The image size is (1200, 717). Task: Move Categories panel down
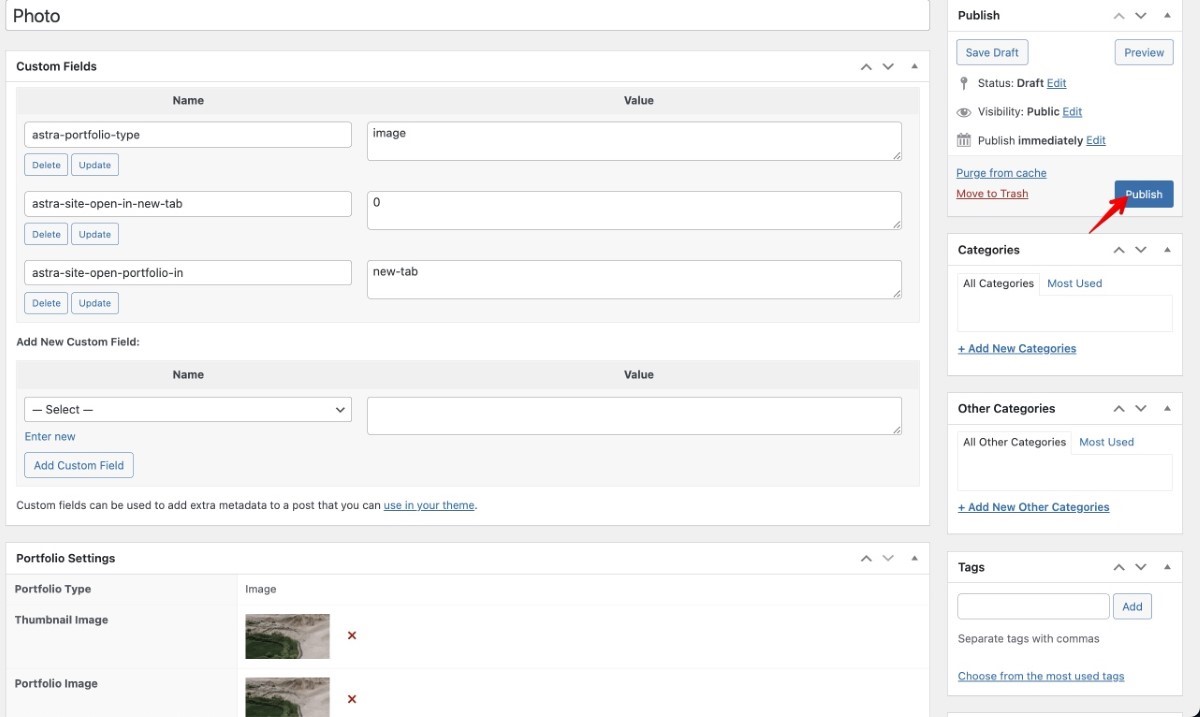tap(1141, 250)
